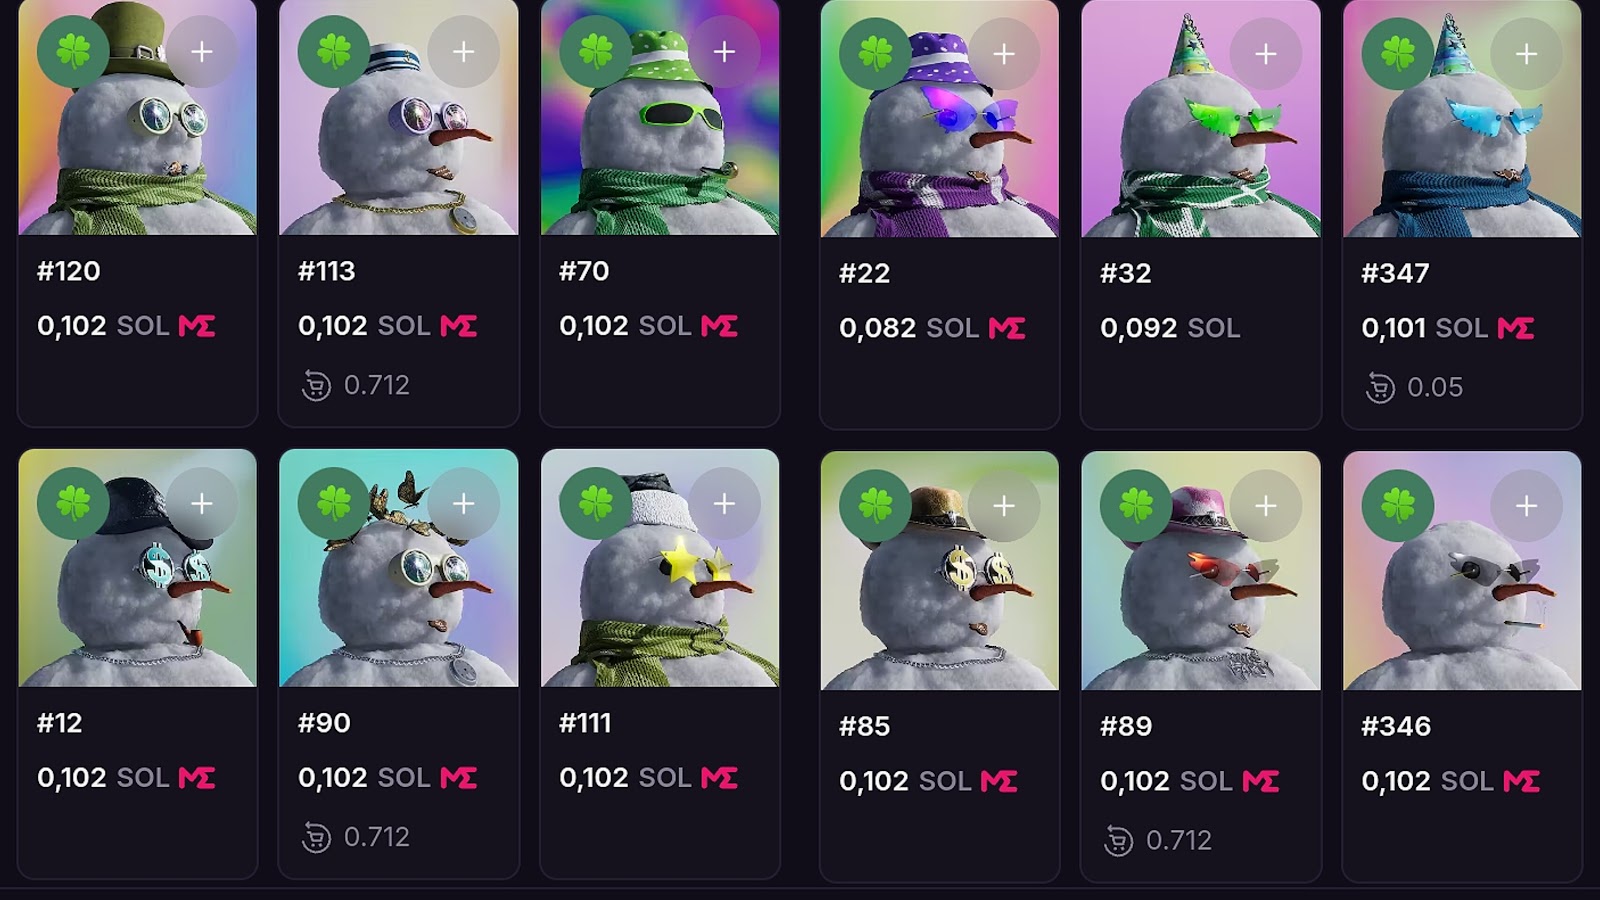Open the #111 title link
This screenshot has height=900, width=1600.
pyautogui.click(x=585, y=723)
